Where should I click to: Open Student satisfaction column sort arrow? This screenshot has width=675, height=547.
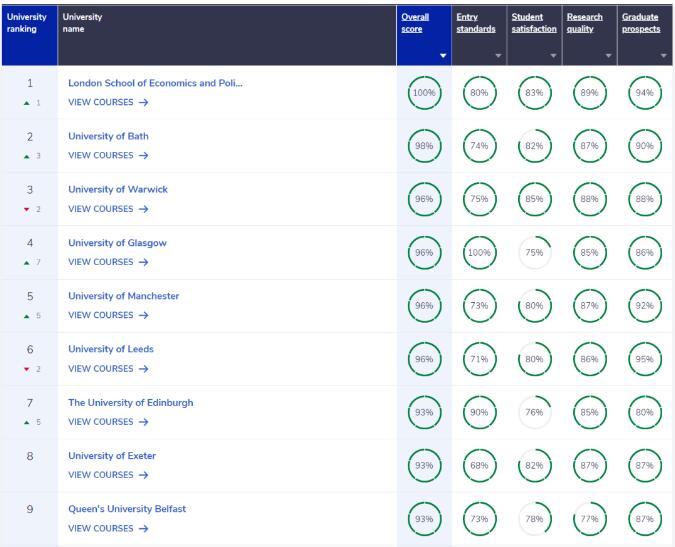(553, 56)
